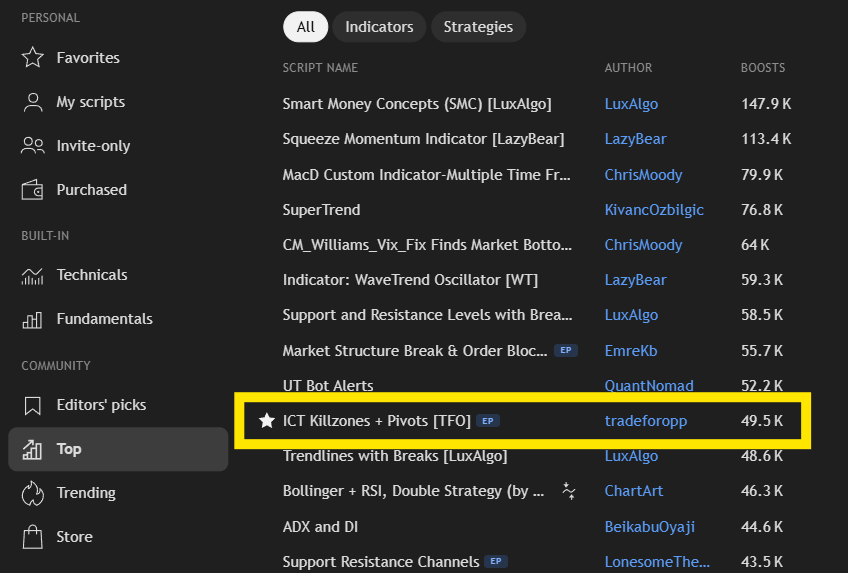Click the Editors' picks bookmark icon
This screenshot has height=573, width=848.
[x=32, y=405]
